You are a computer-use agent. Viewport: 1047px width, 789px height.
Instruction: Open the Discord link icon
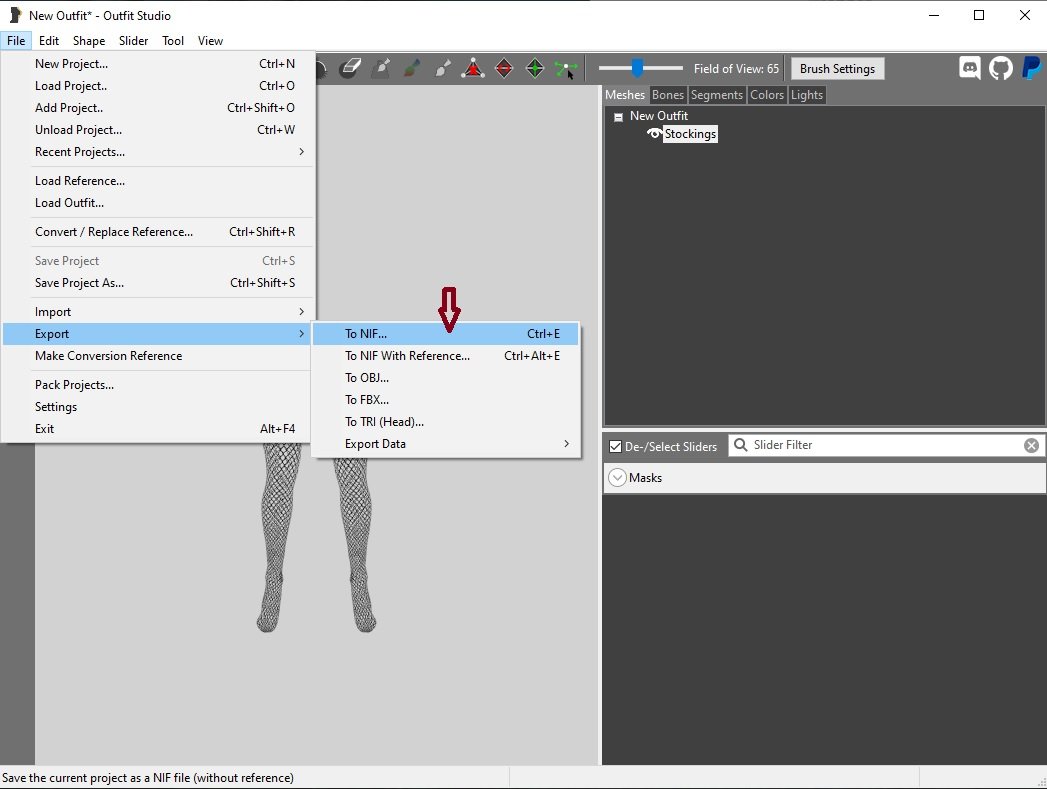(x=969, y=68)
